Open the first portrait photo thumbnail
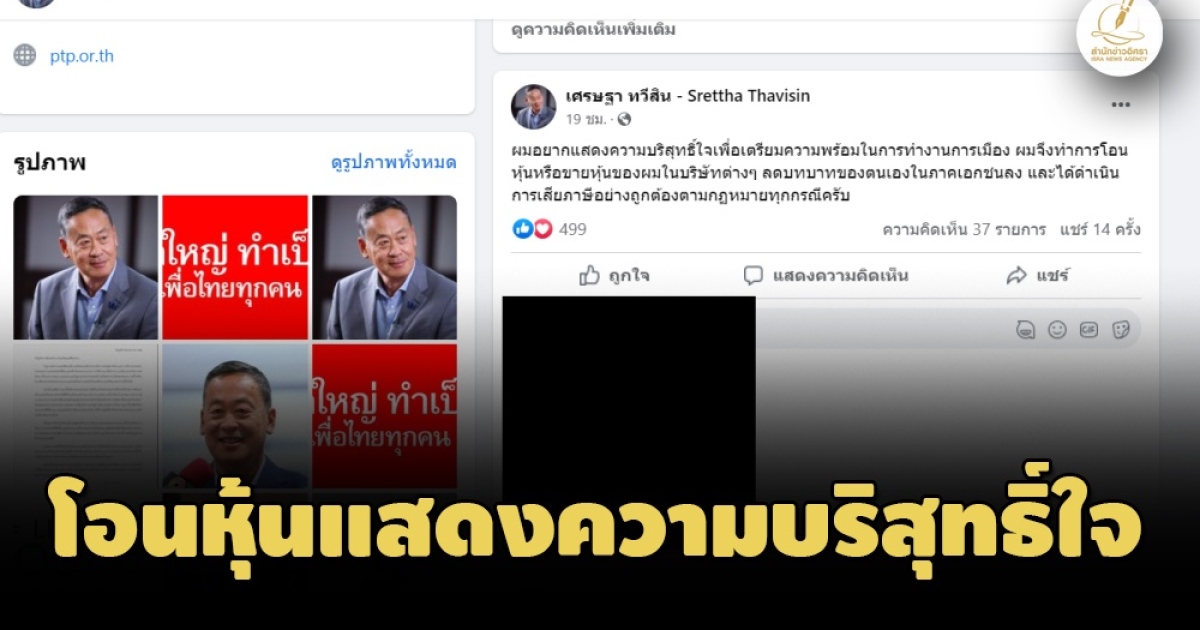The width and height of the screenshot is (1200, 630). point(85,267)
